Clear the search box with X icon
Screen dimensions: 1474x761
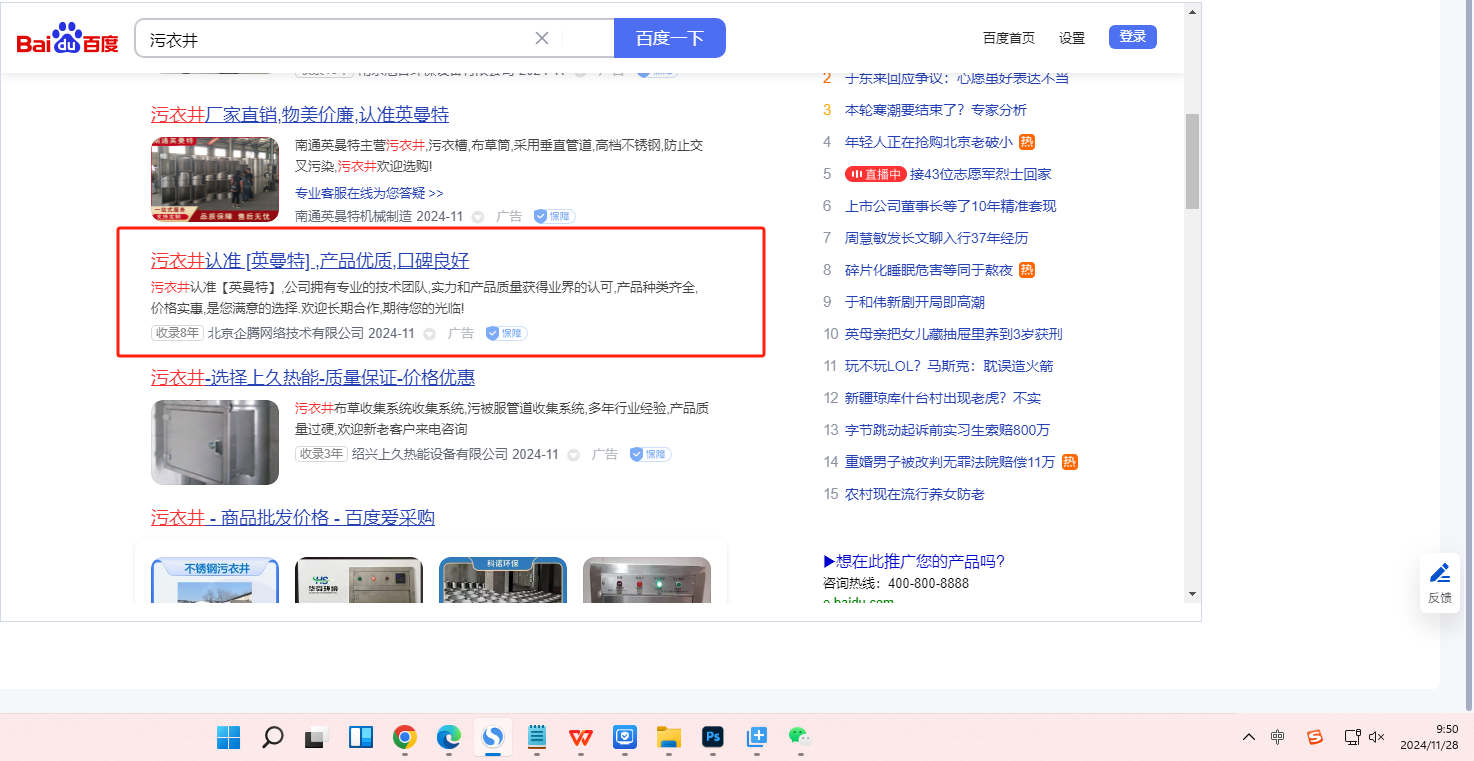pyautogui.click(x=542, y=38)
